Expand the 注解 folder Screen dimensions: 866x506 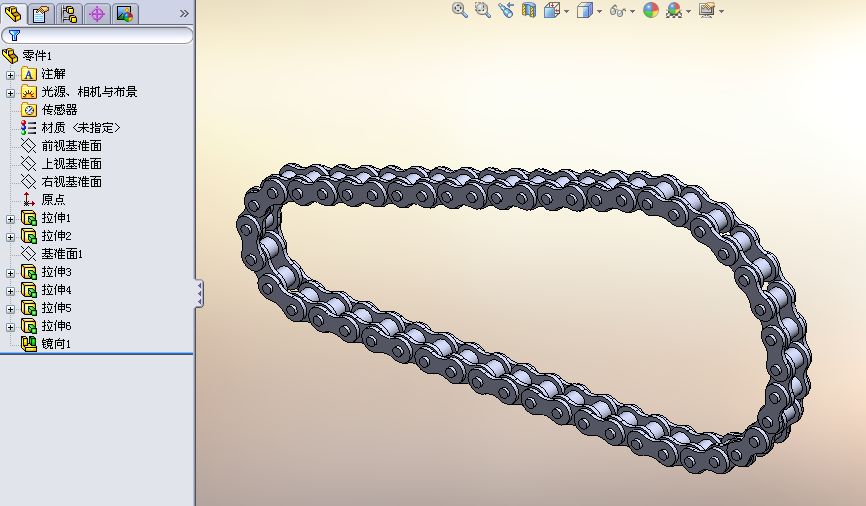tap(10, 75)
